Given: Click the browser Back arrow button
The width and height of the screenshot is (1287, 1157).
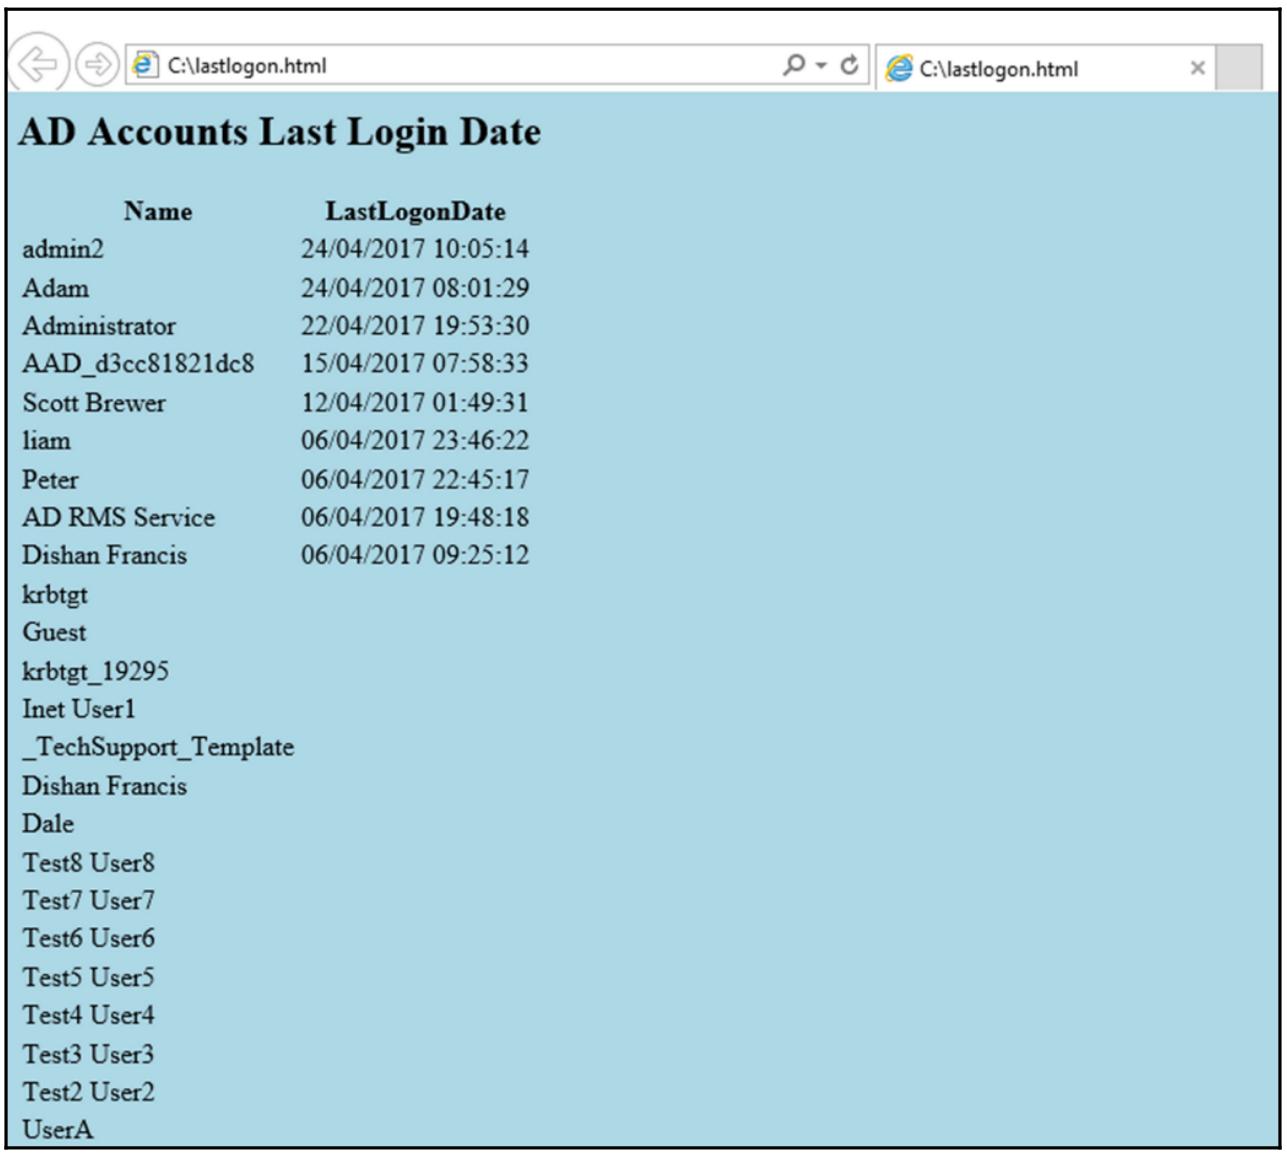Looking at the screenshot, I should 38,66.
